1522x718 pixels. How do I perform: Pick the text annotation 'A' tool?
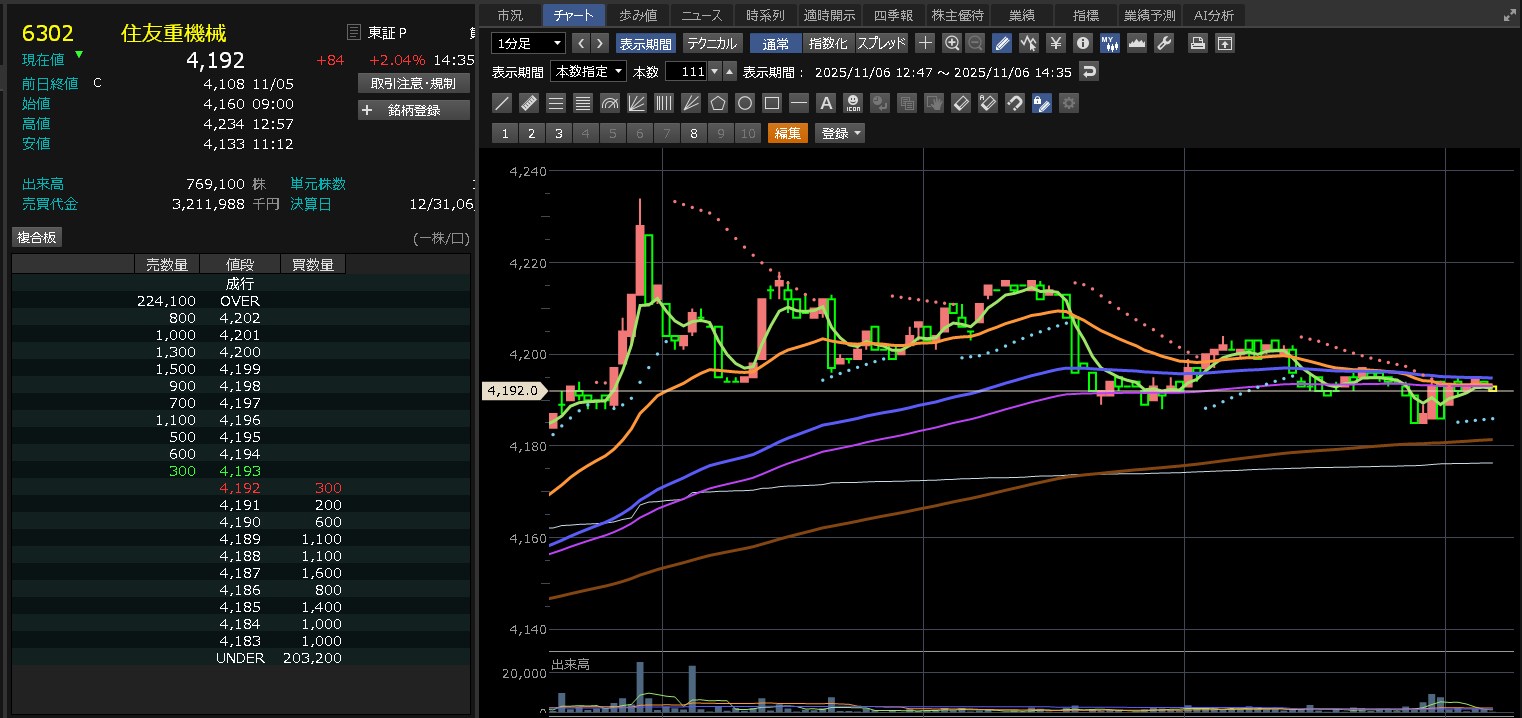coord(826,103)
